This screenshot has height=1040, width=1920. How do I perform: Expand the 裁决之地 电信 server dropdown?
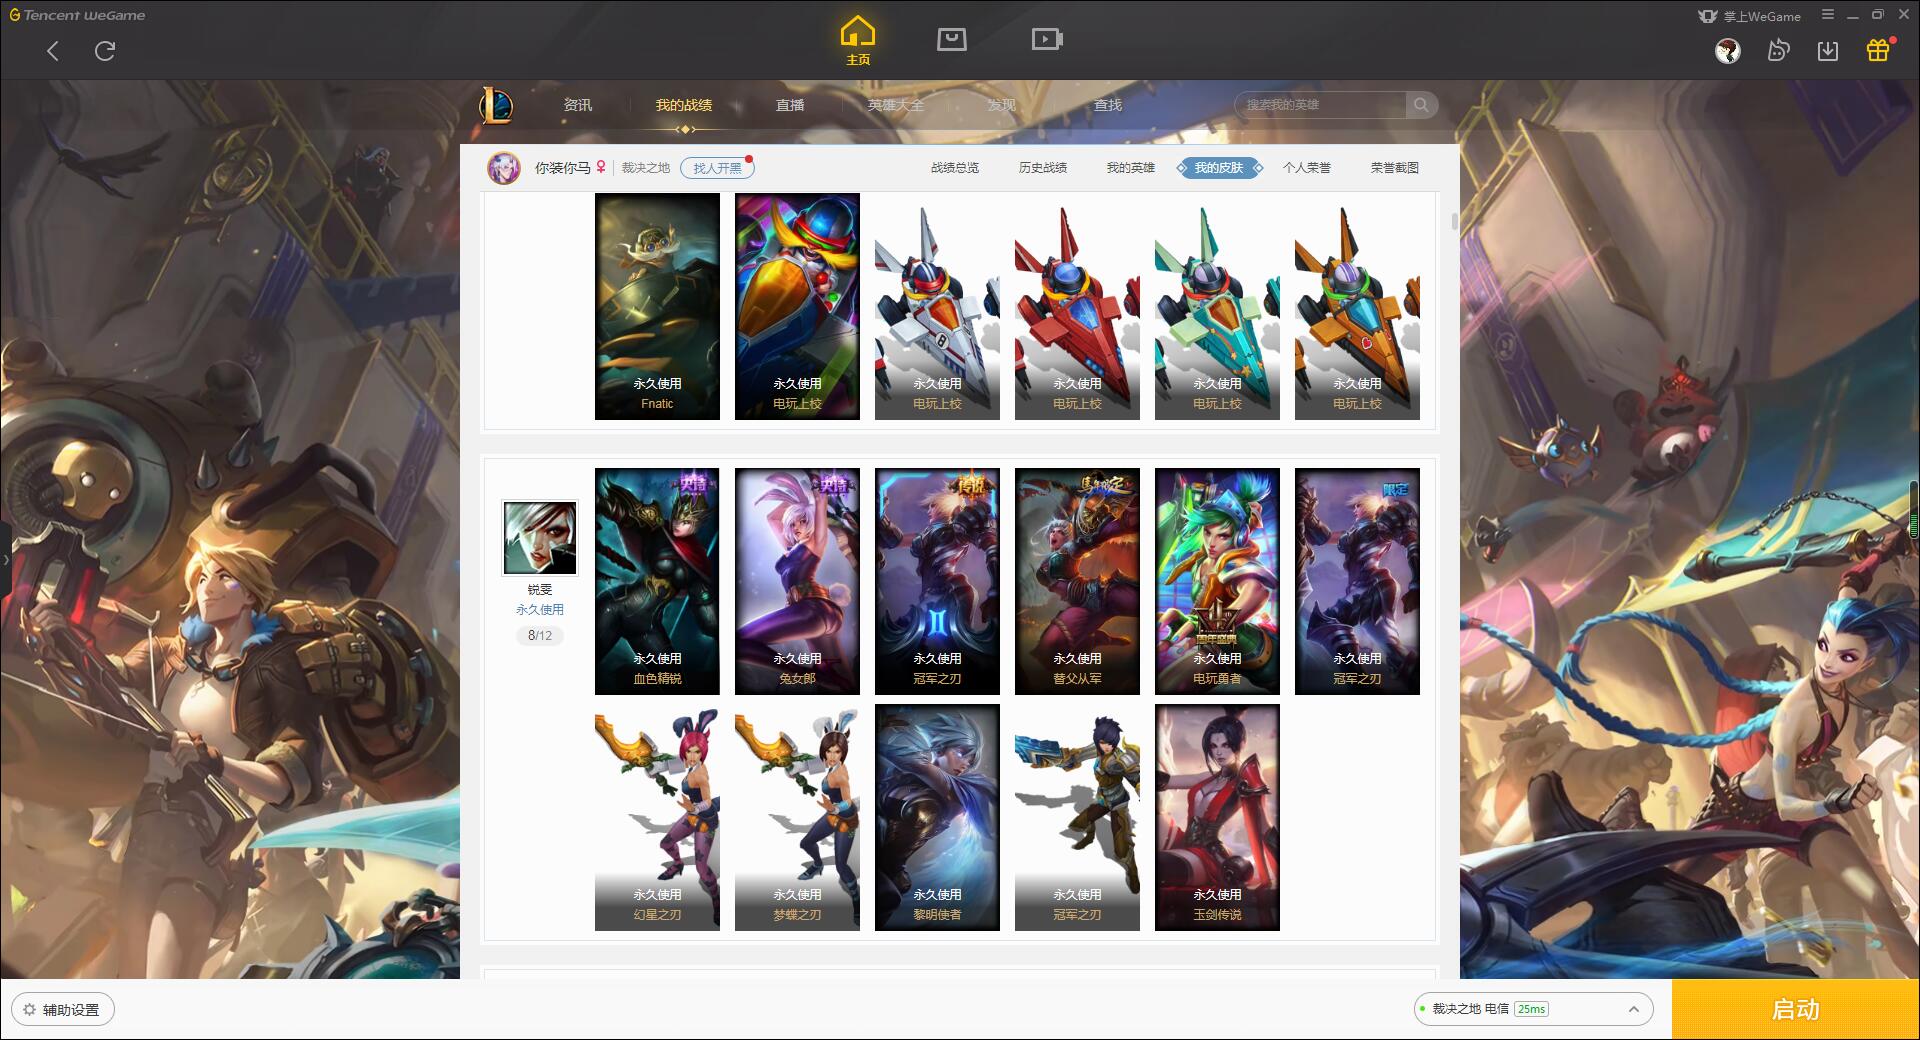1533,1009
